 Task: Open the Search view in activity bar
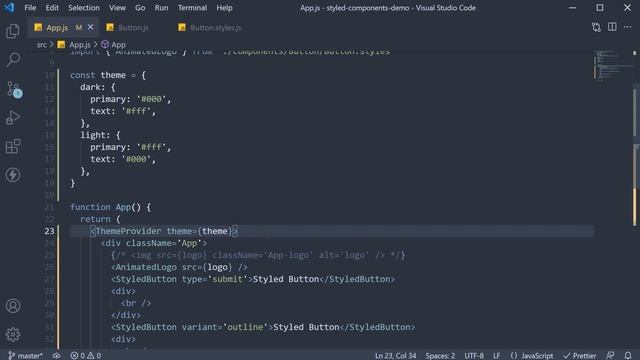pos(13,60)
